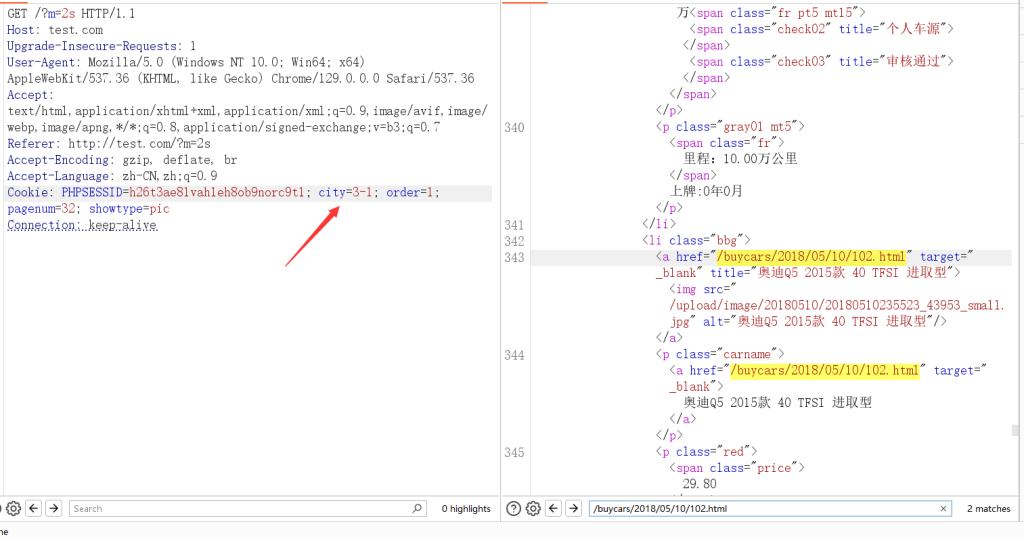The image size is (1024, 539).
Task: Click the request pane previous match arrow
Action: click(x=33, y=509)
